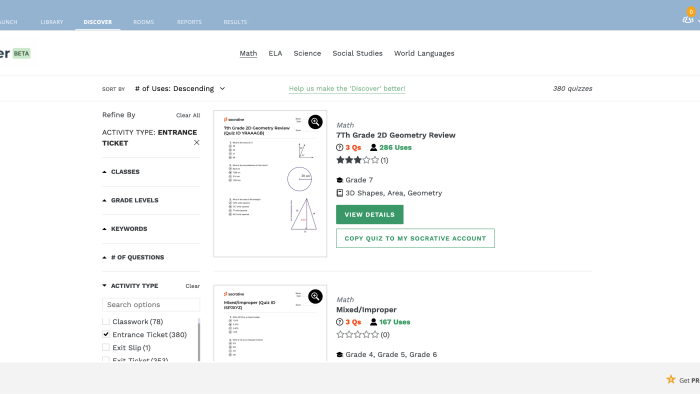Click the BETA badge
This screenshot has width=700, height=394.
pos(21,54)
